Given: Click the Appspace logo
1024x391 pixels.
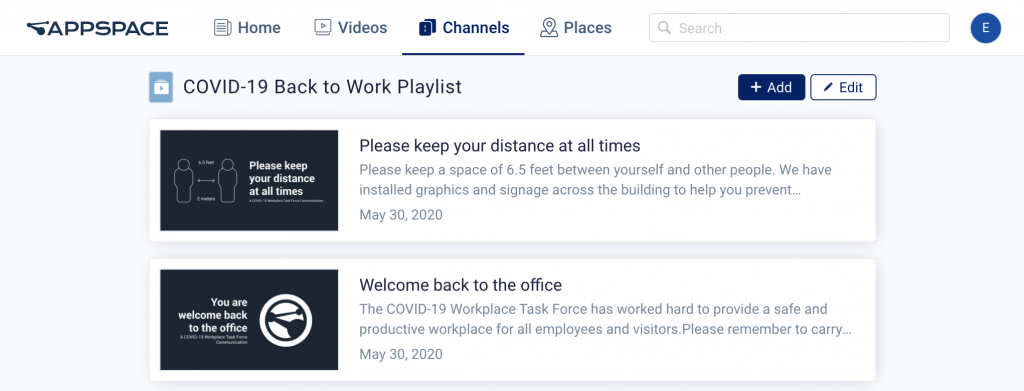Looking at the screenshot, I should [97, 28].
